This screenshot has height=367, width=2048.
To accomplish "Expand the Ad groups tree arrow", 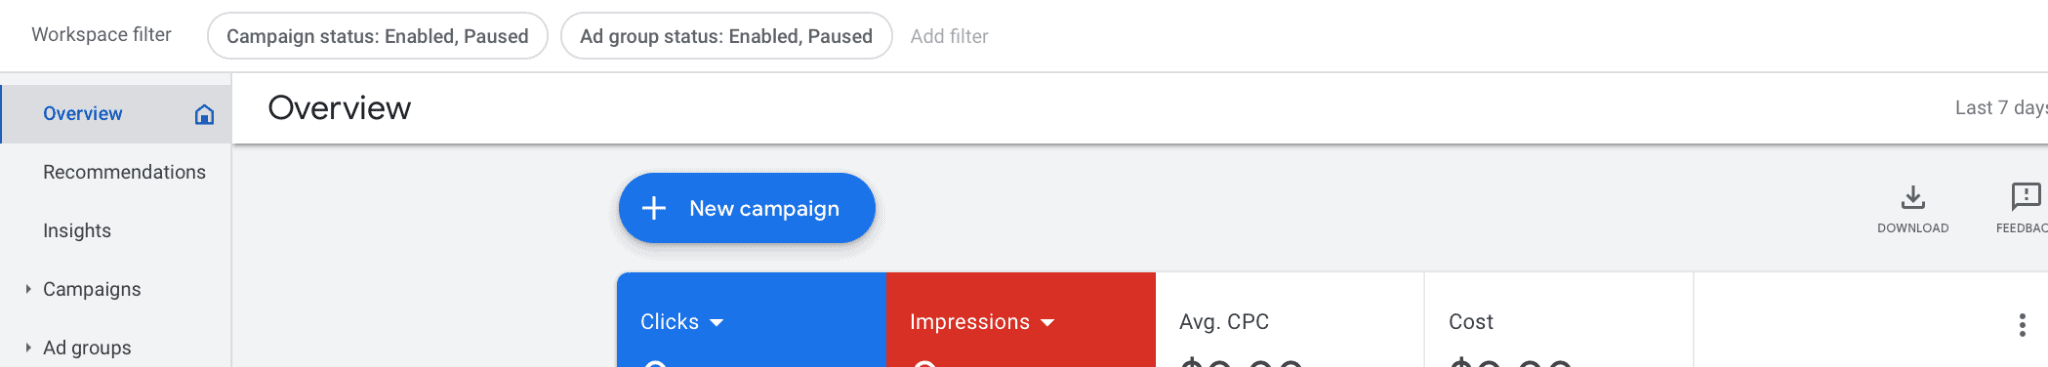I will coord(28,348).
